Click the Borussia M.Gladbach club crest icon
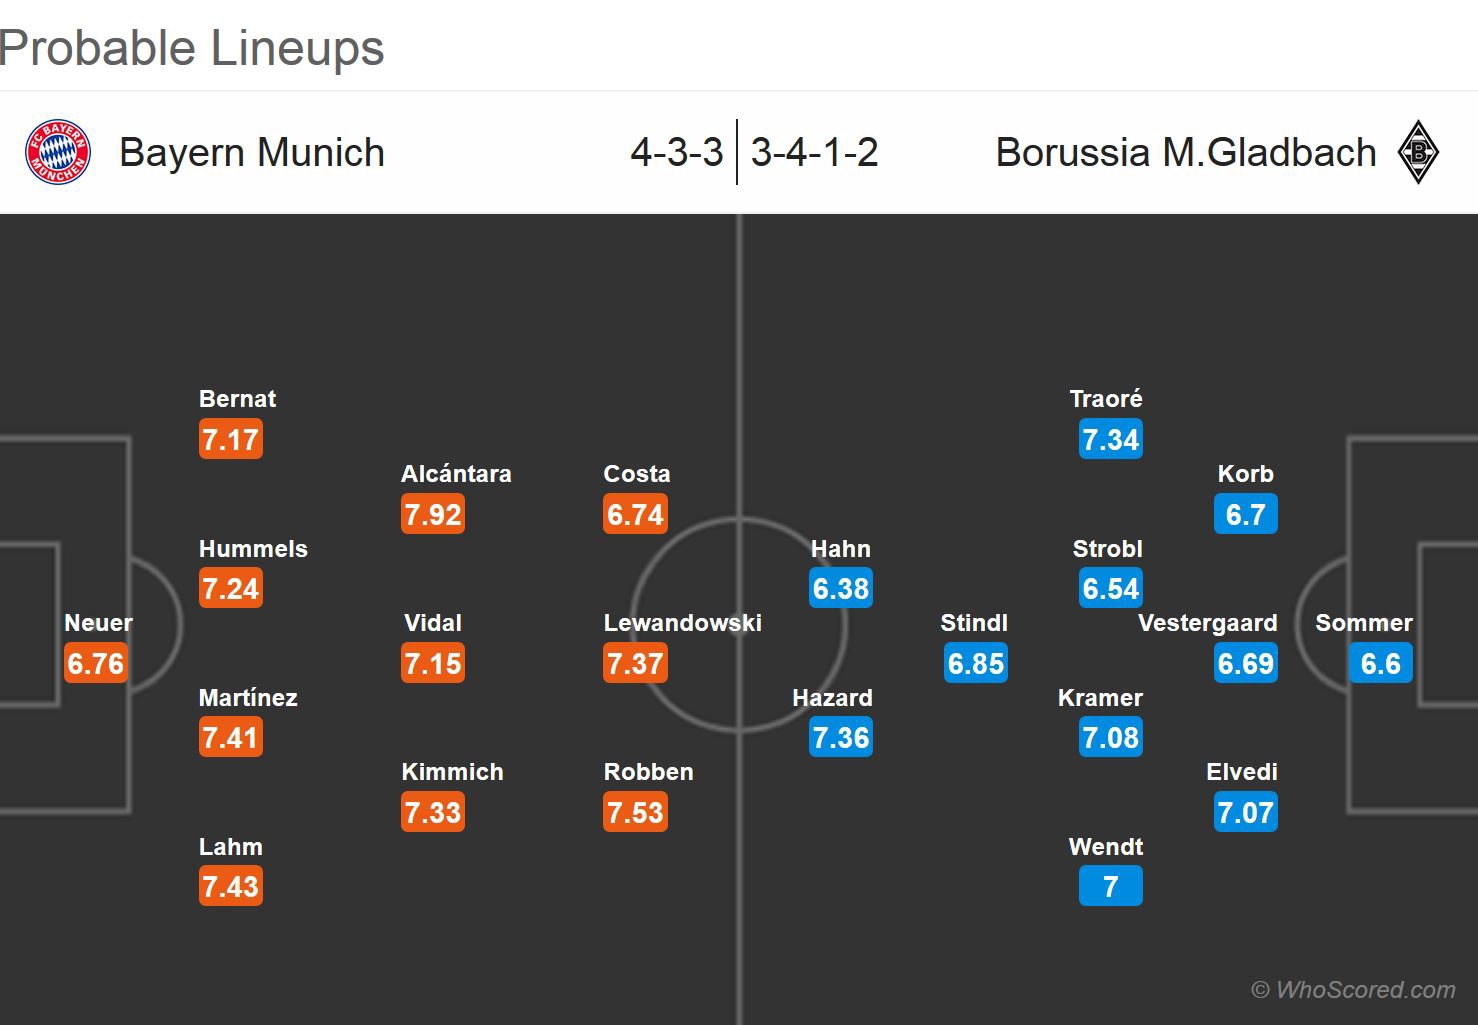The height and width of the screenshot is (1025, 1478). 1417,152
